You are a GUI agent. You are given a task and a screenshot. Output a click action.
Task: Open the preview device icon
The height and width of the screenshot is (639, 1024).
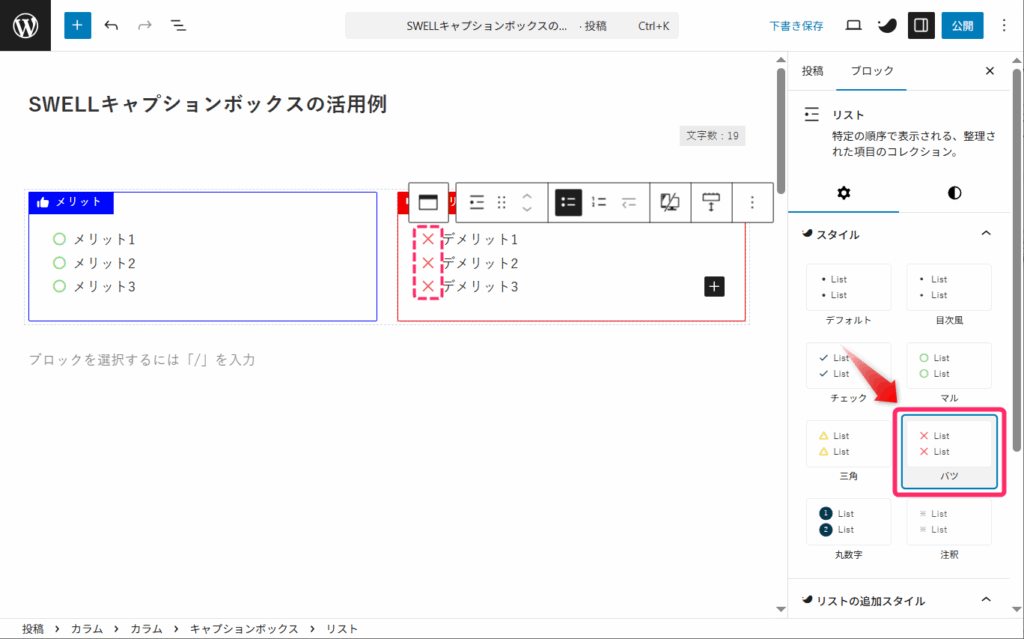tap(854, 25)
